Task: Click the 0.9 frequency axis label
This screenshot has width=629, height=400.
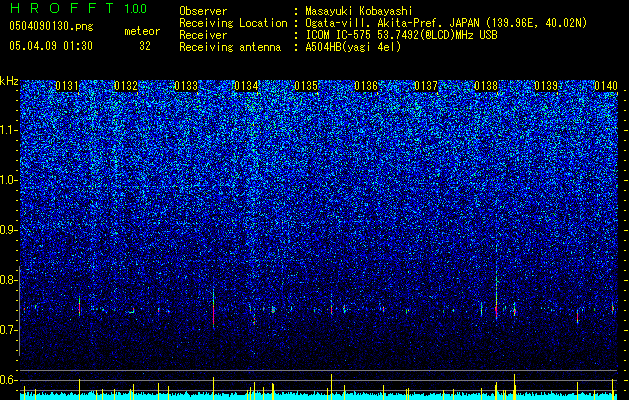Action: coord(8,230)
